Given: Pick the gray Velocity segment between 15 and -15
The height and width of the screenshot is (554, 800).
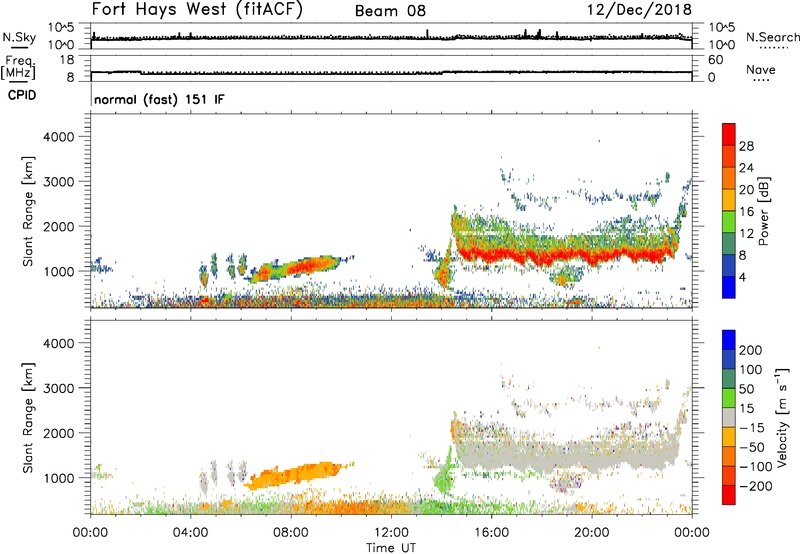Looking at the screenshot, I should click(x=729, y=417).
